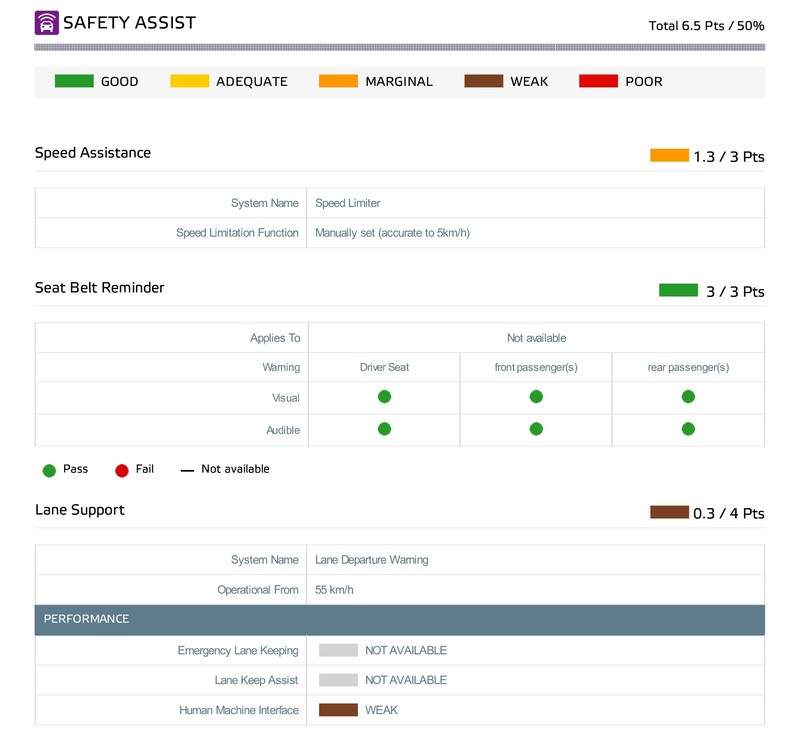The width and height of the screenshot is (800, 736).
Task: Expand the Seat Belt Reminder section heading
Action: pyautogui.click(x=100, y=288)
